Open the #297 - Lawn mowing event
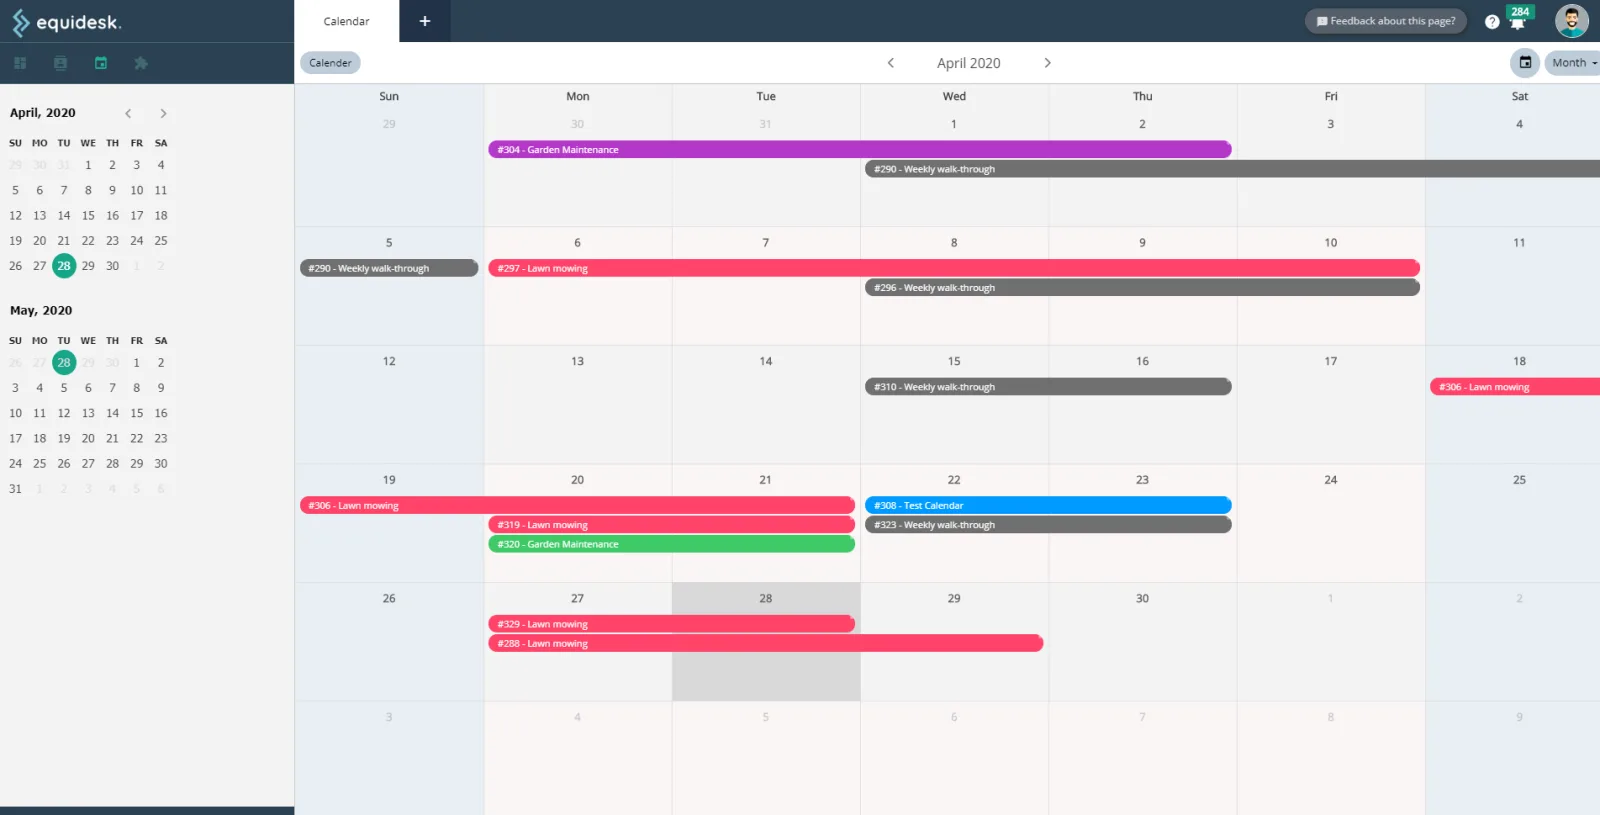This screenshot has height=815, width=1600. (954, 268)
